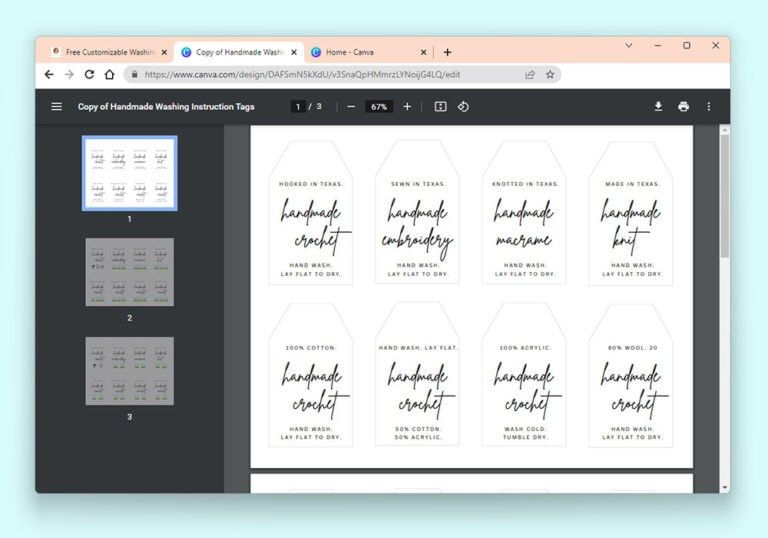Download the PDF file
The height and width of the screenshot is (538, 768).
[658, 107]
